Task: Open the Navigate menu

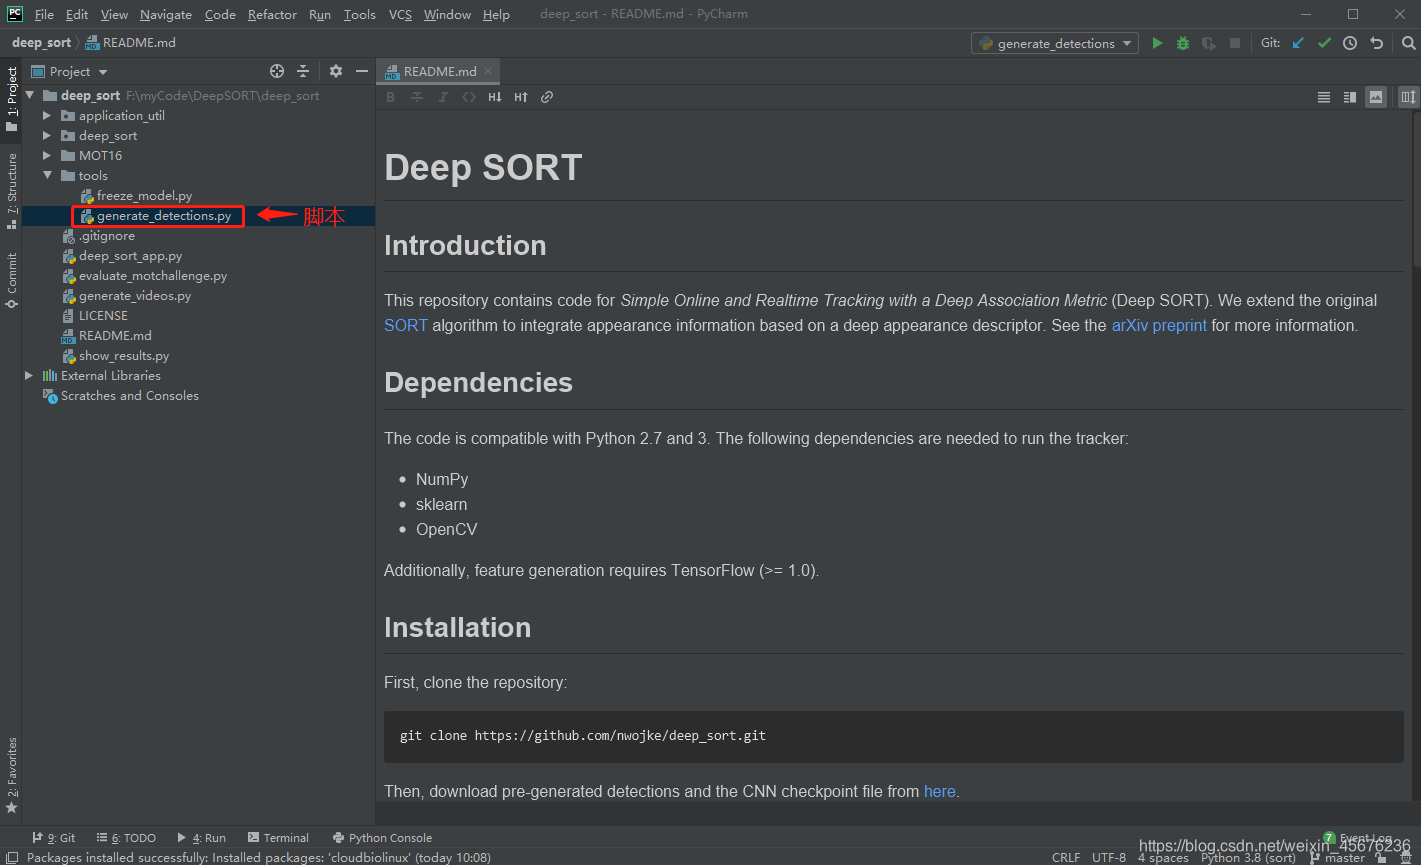Action: point(166,14)
